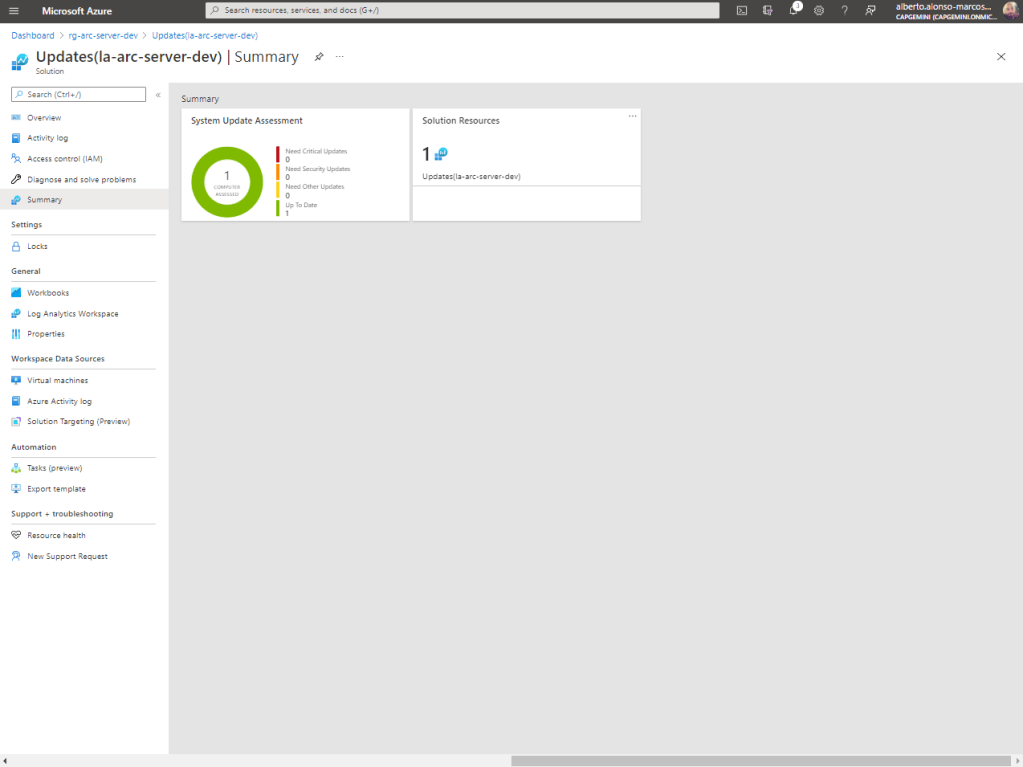The image size is (1023, 767).
Task: Pin the Updates summary blade
Action: 319,57
